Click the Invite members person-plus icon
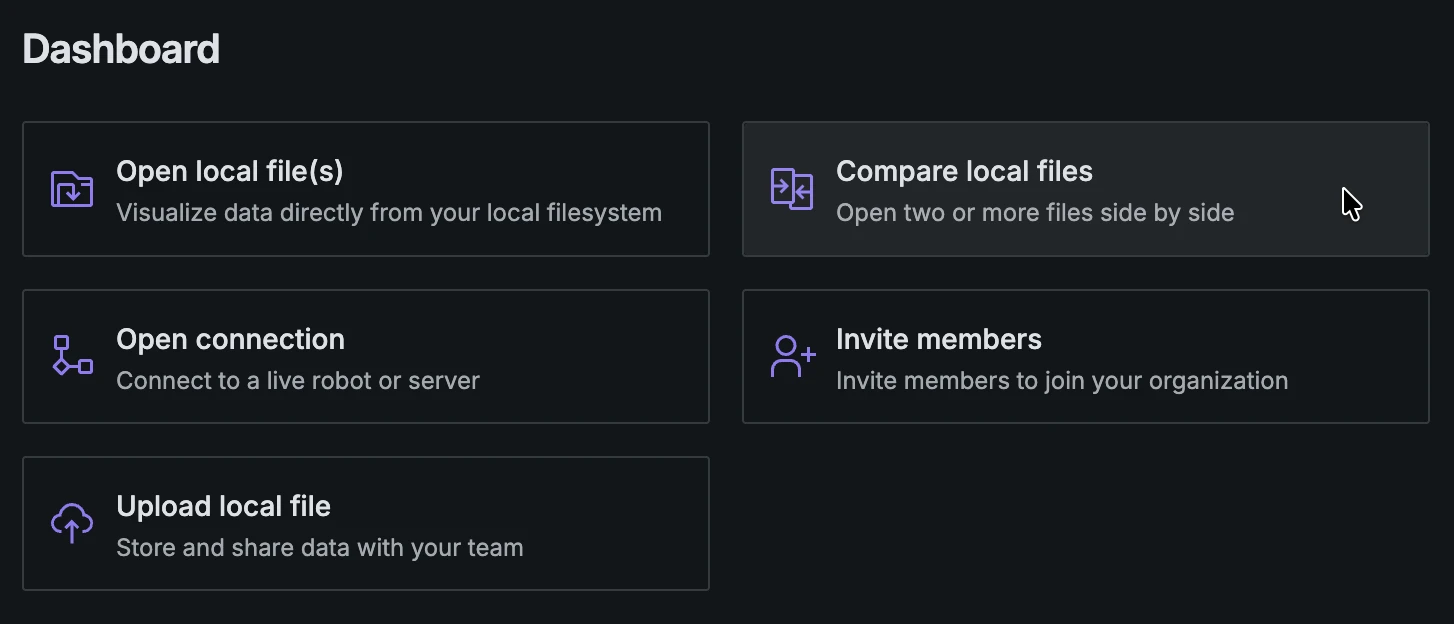The image size is (1454, 624). point(793,356)
